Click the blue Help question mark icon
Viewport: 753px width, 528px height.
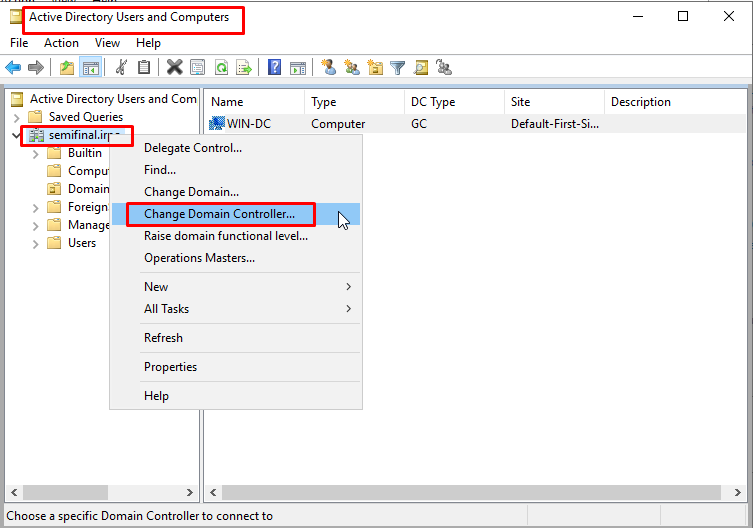tap(274, 68)
